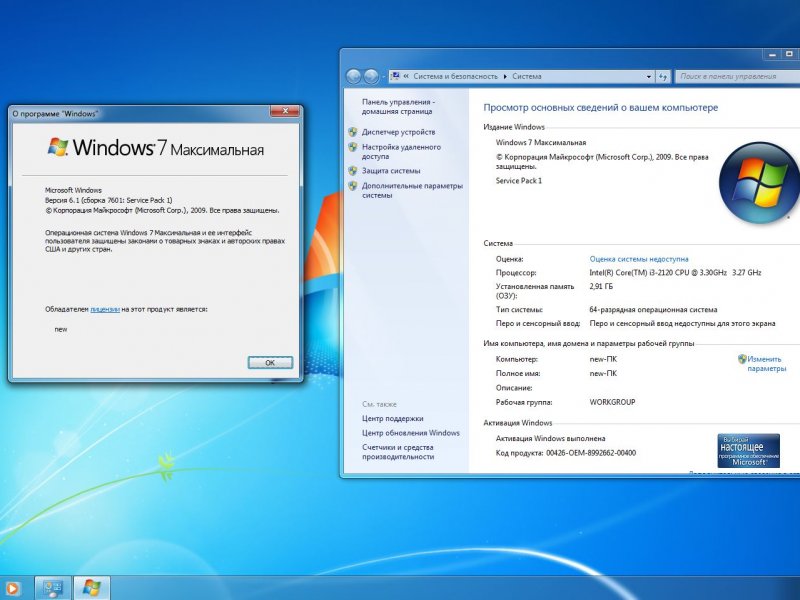Click 'Просмотр основных сведений' heading
800x600 pixels.
pos(601,108)
